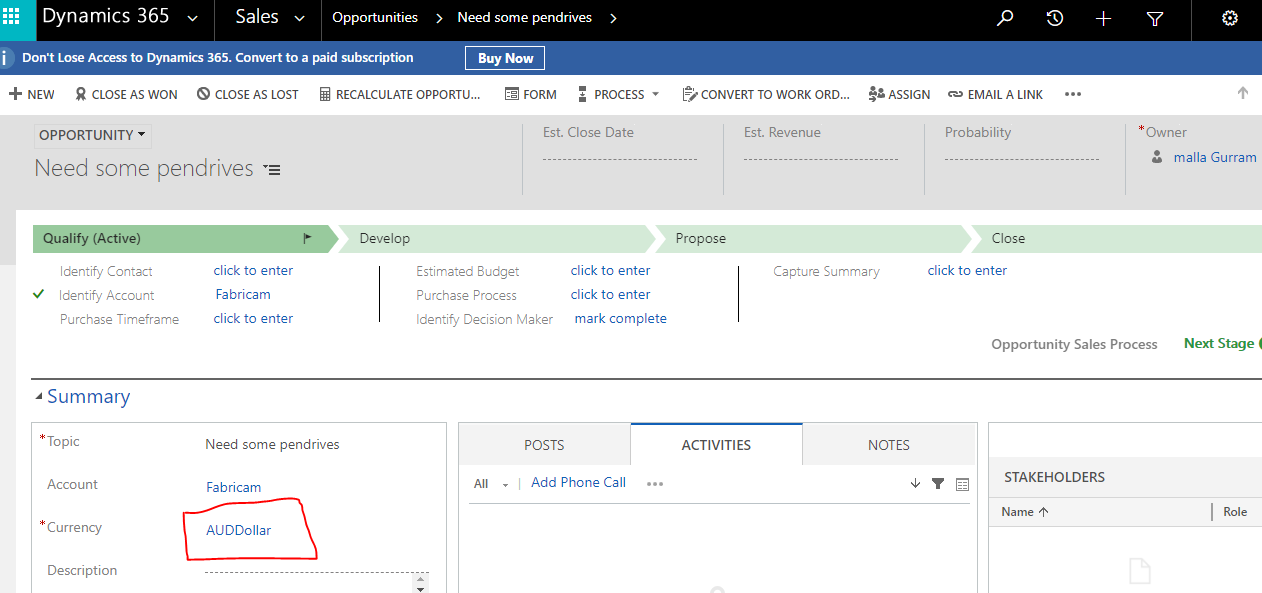Set the Qualify stage flag
The width and height of the screenshot is (1262, 593).
pos(307,238)
